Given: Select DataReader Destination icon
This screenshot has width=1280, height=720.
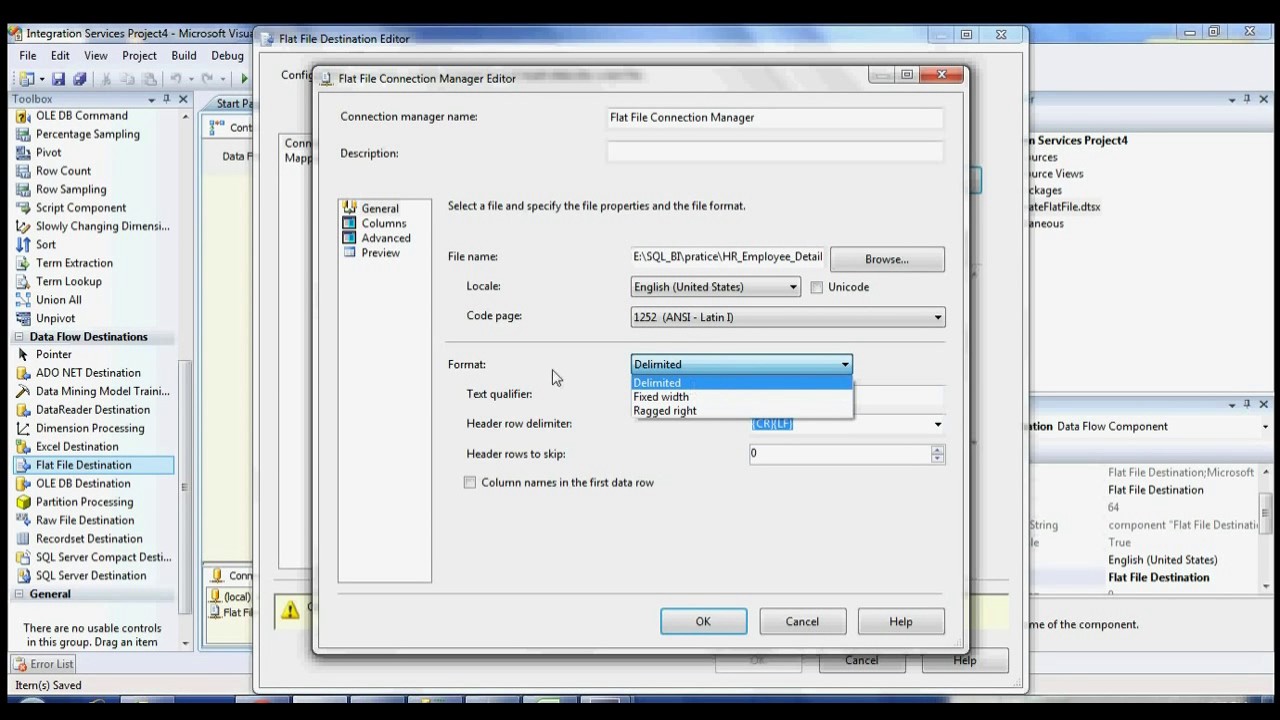Looking at the screenshot, I should 24,410.
